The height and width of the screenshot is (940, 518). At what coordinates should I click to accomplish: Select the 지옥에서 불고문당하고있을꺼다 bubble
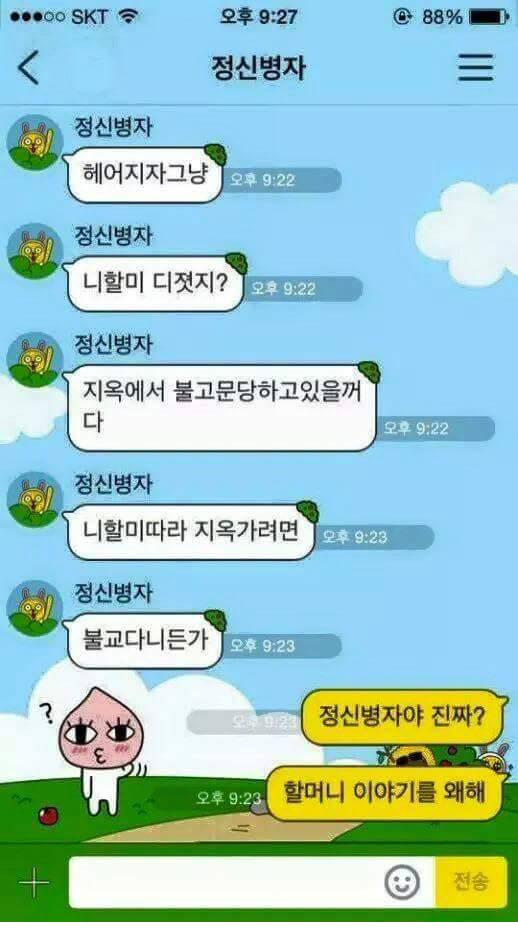(x=221, y=408)
